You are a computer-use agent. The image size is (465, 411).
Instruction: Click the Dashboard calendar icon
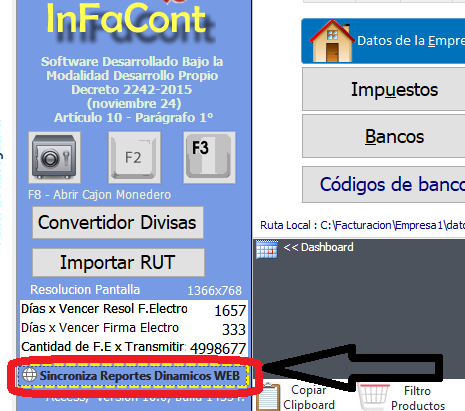point(267,249)
